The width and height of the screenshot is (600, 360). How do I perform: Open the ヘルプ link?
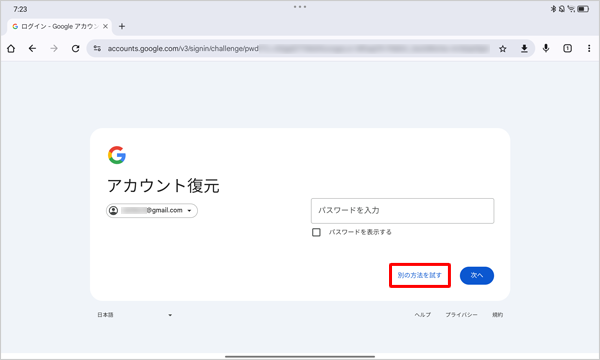423,315
